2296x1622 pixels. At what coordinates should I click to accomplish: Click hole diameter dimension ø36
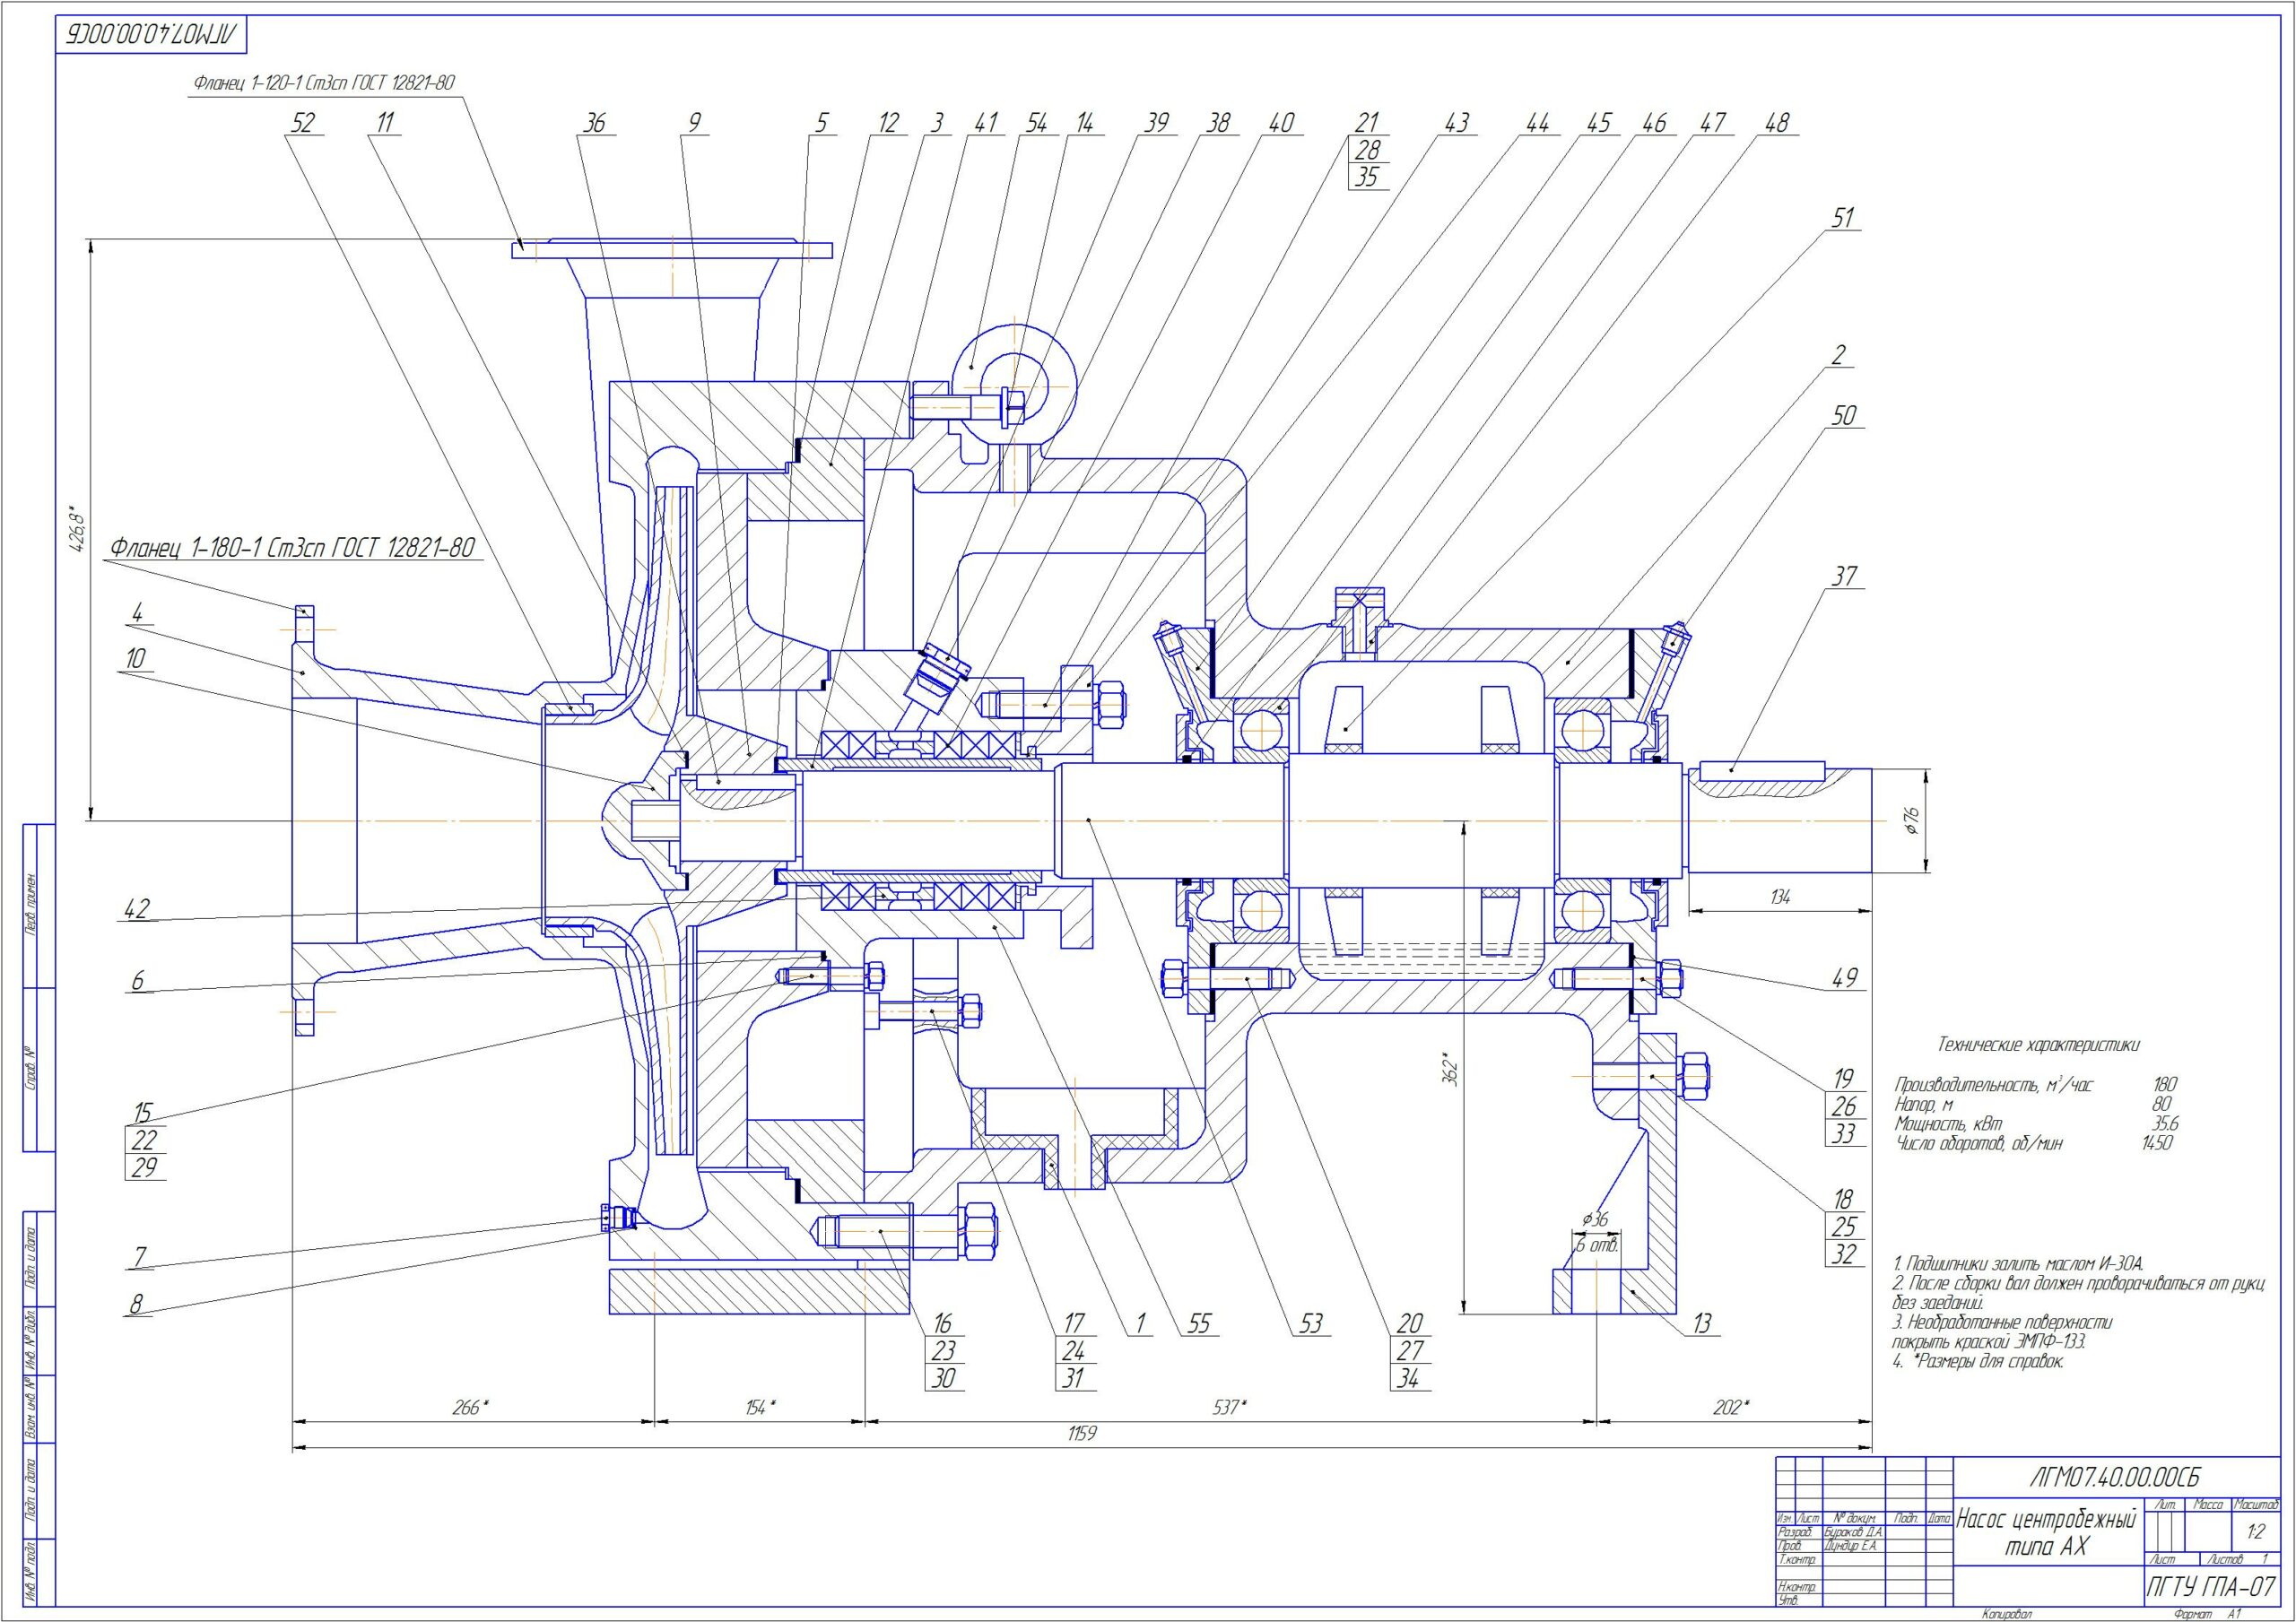(1594, 1219)
